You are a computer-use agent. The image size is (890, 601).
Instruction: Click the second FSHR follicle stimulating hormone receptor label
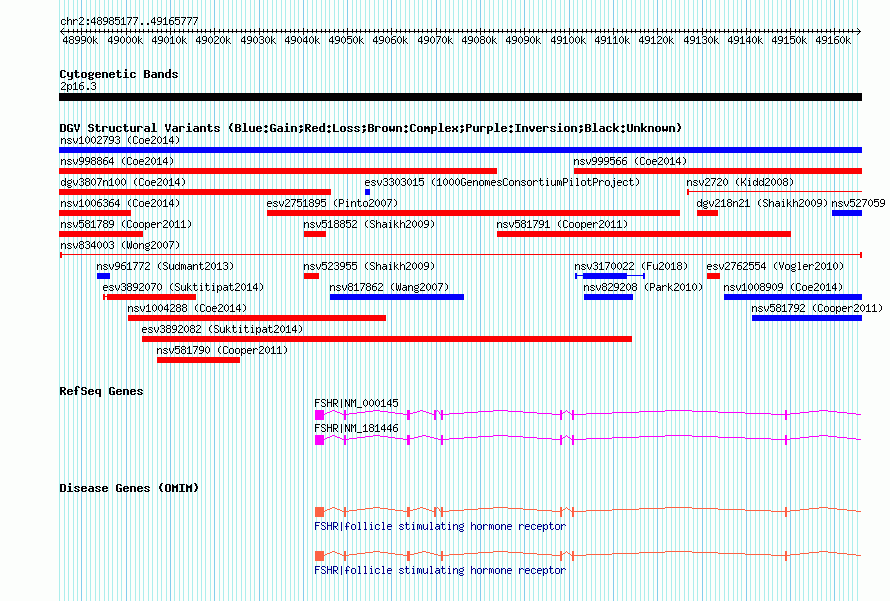tap(440, 570)
